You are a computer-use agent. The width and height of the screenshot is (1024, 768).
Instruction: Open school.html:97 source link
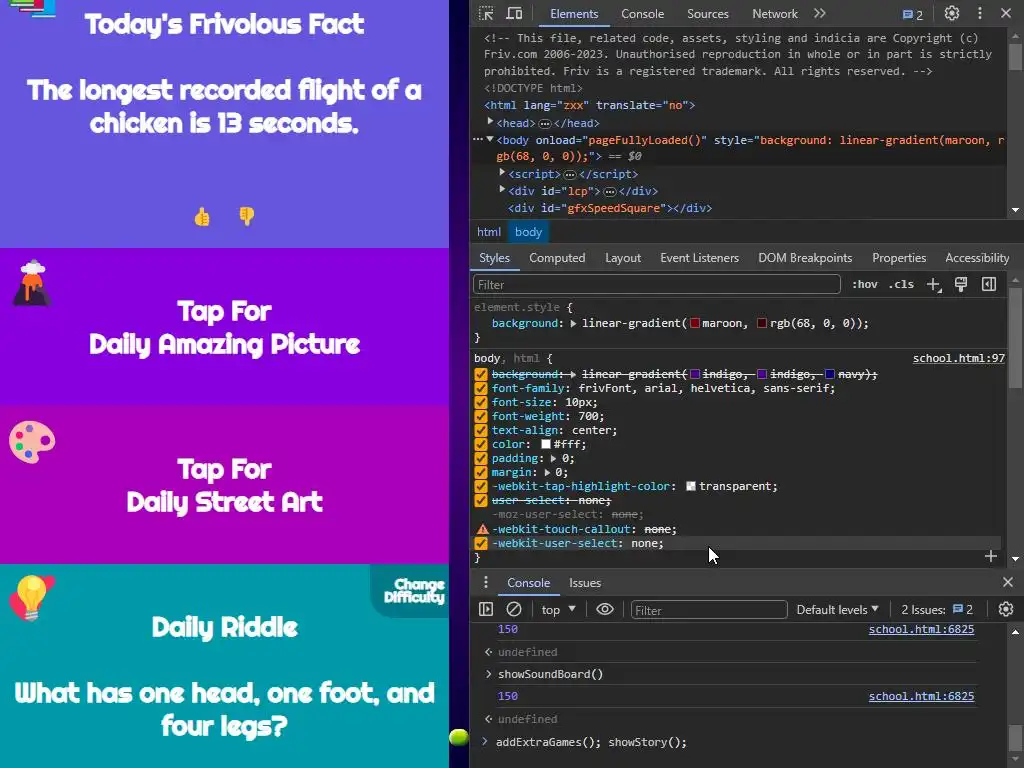[959, 358]
